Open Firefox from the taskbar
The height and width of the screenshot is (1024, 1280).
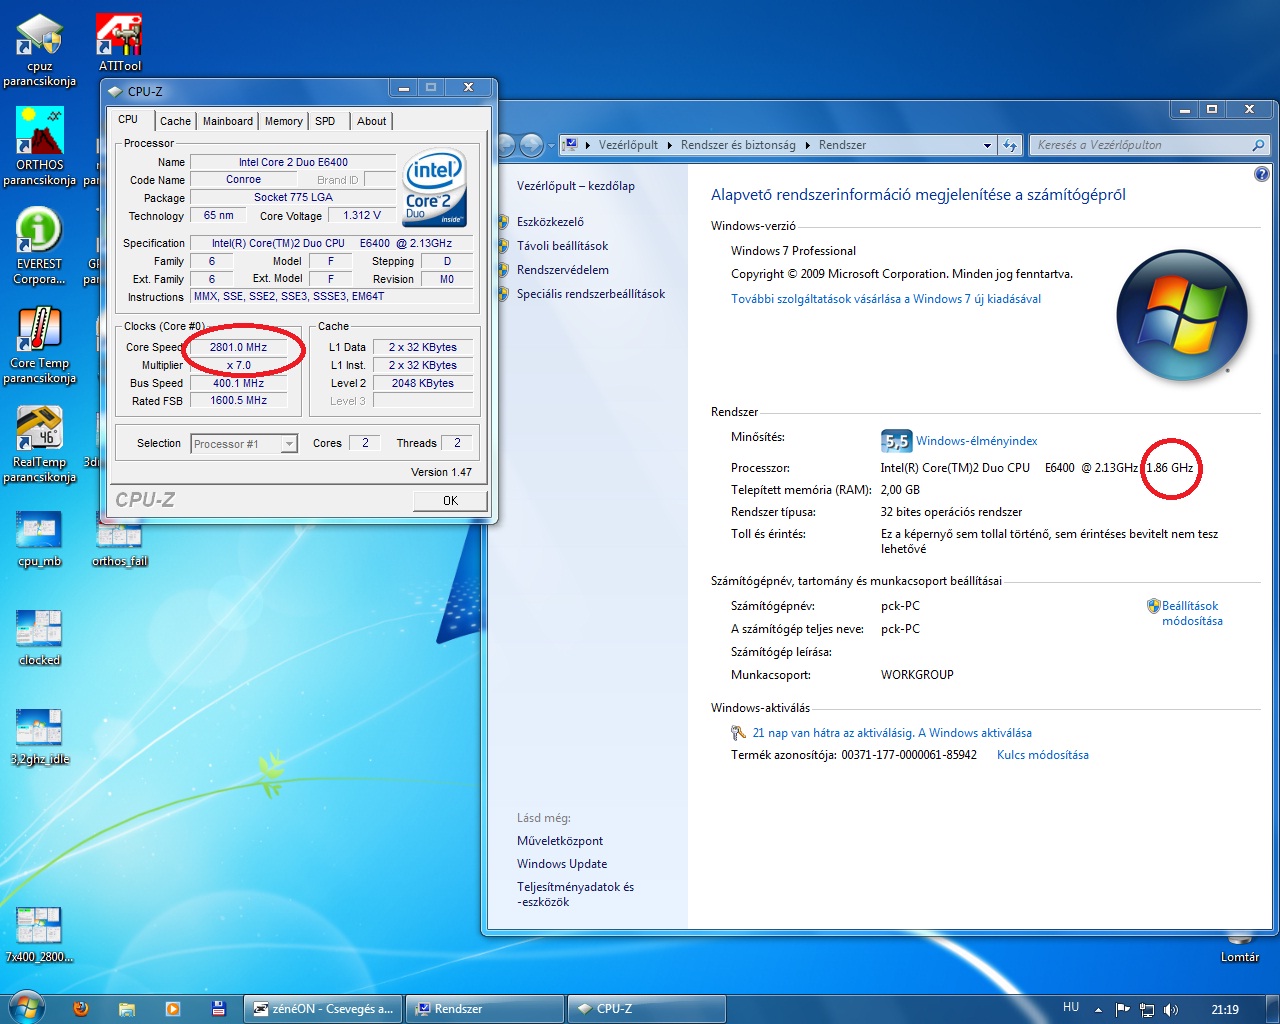[x=81, y=1009]
